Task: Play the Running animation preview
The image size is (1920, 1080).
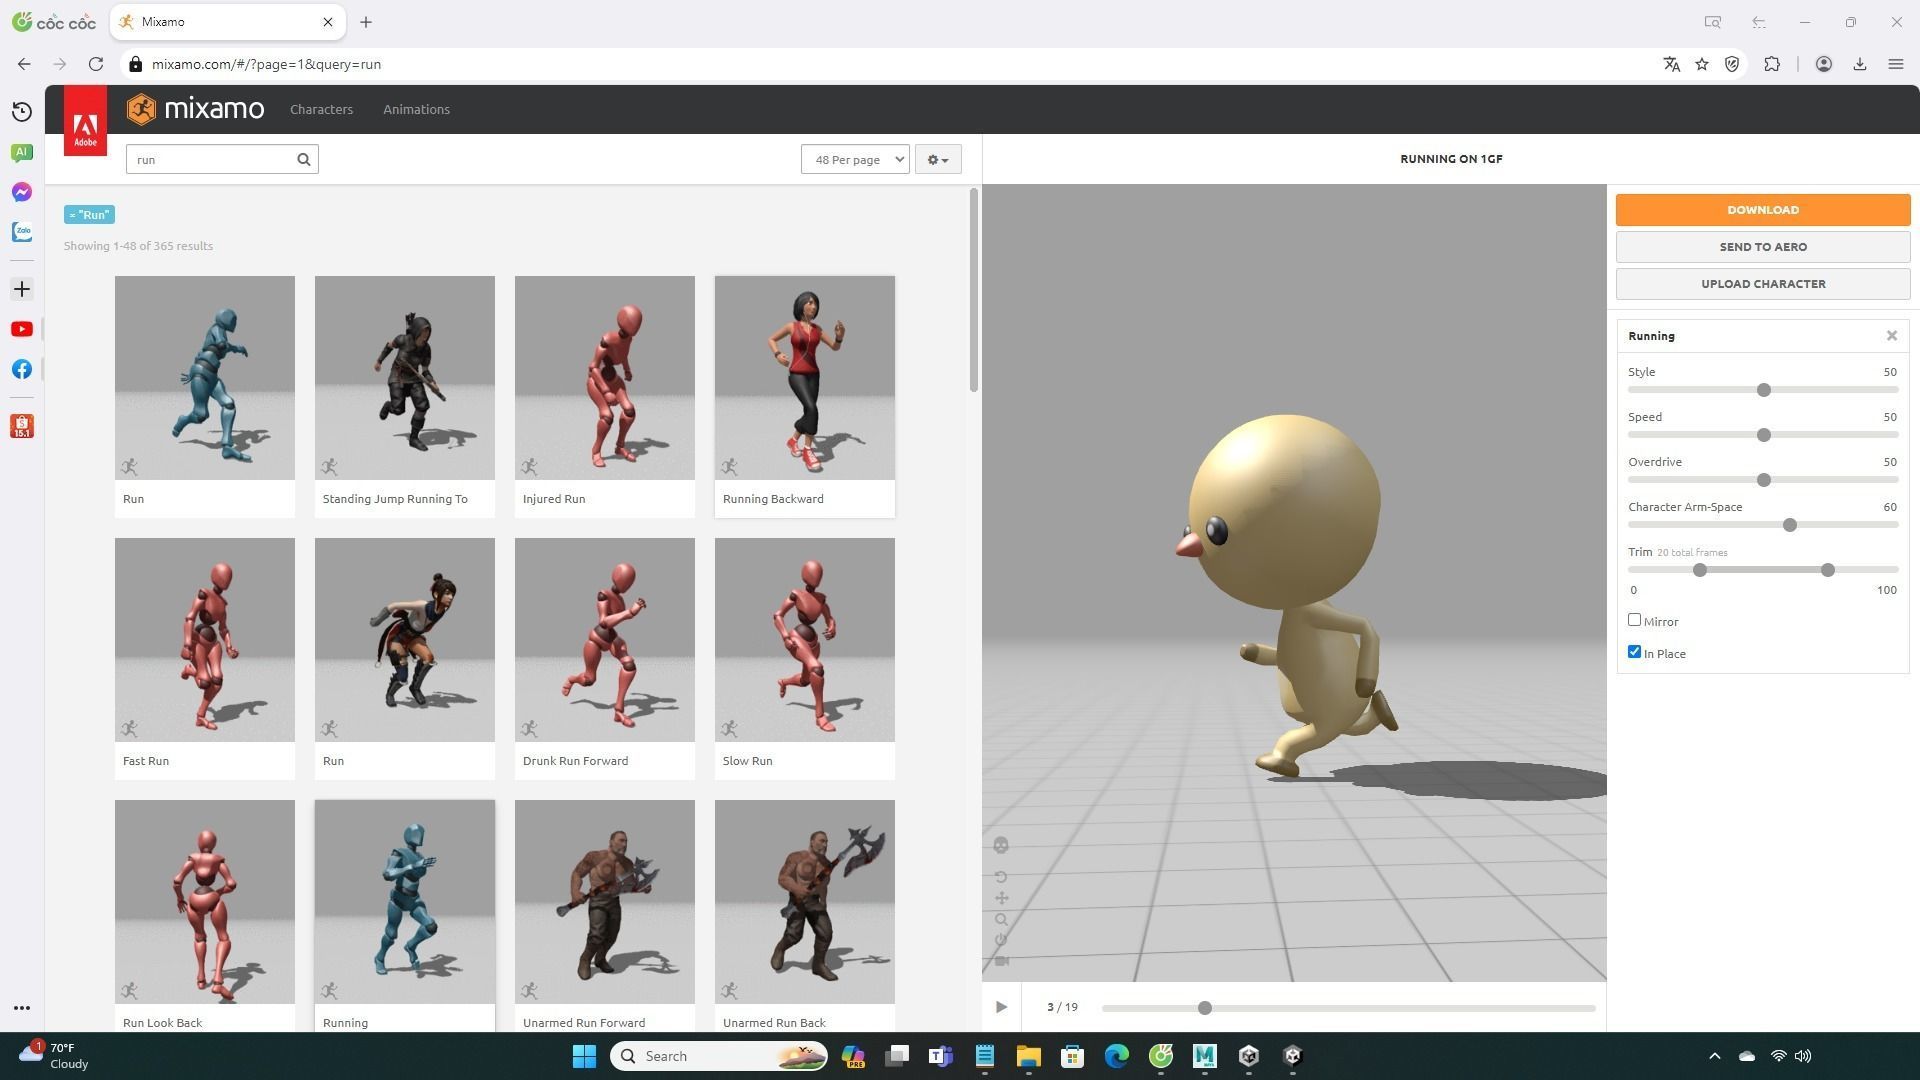Action: [x=1001, y=1007]
